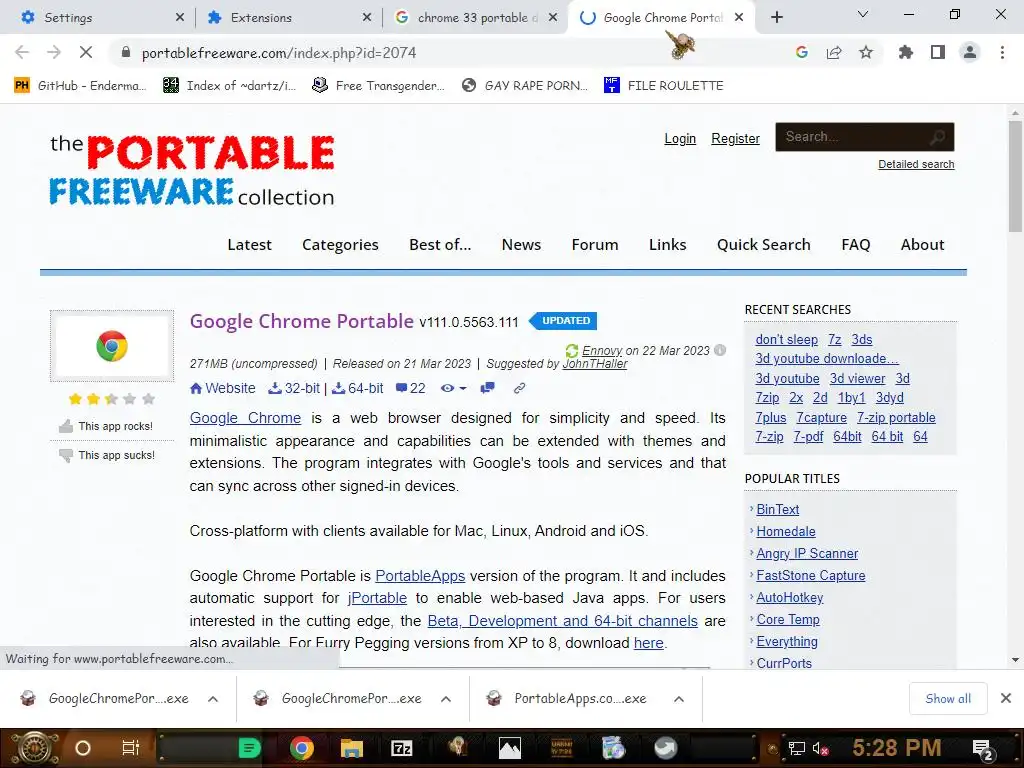Click the Portable Freeware Collection logo
Screen dimensions: 1024x768
(192, 170)
